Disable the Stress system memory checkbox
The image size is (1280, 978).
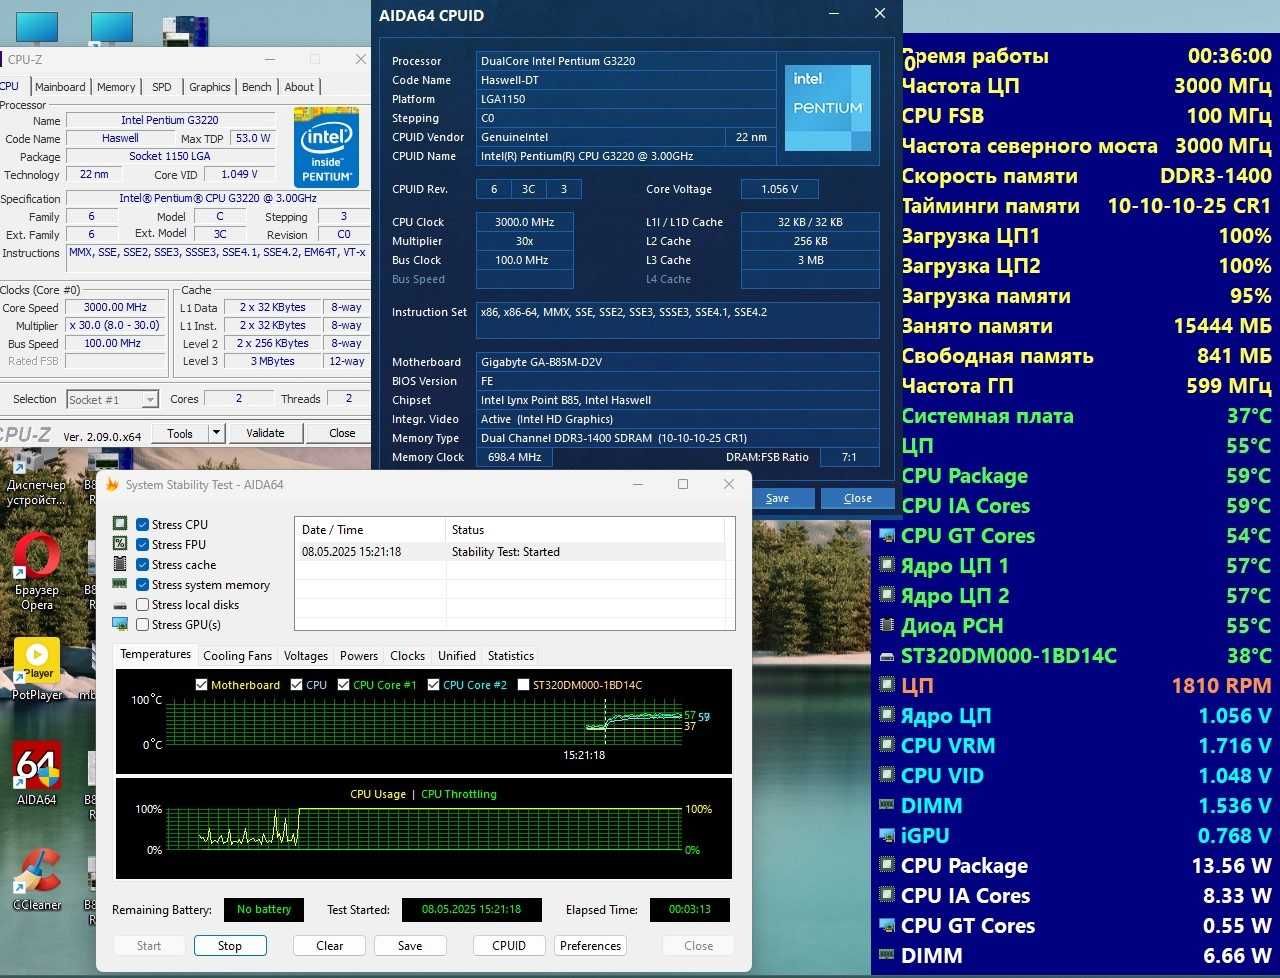click(x=142, y=584)
